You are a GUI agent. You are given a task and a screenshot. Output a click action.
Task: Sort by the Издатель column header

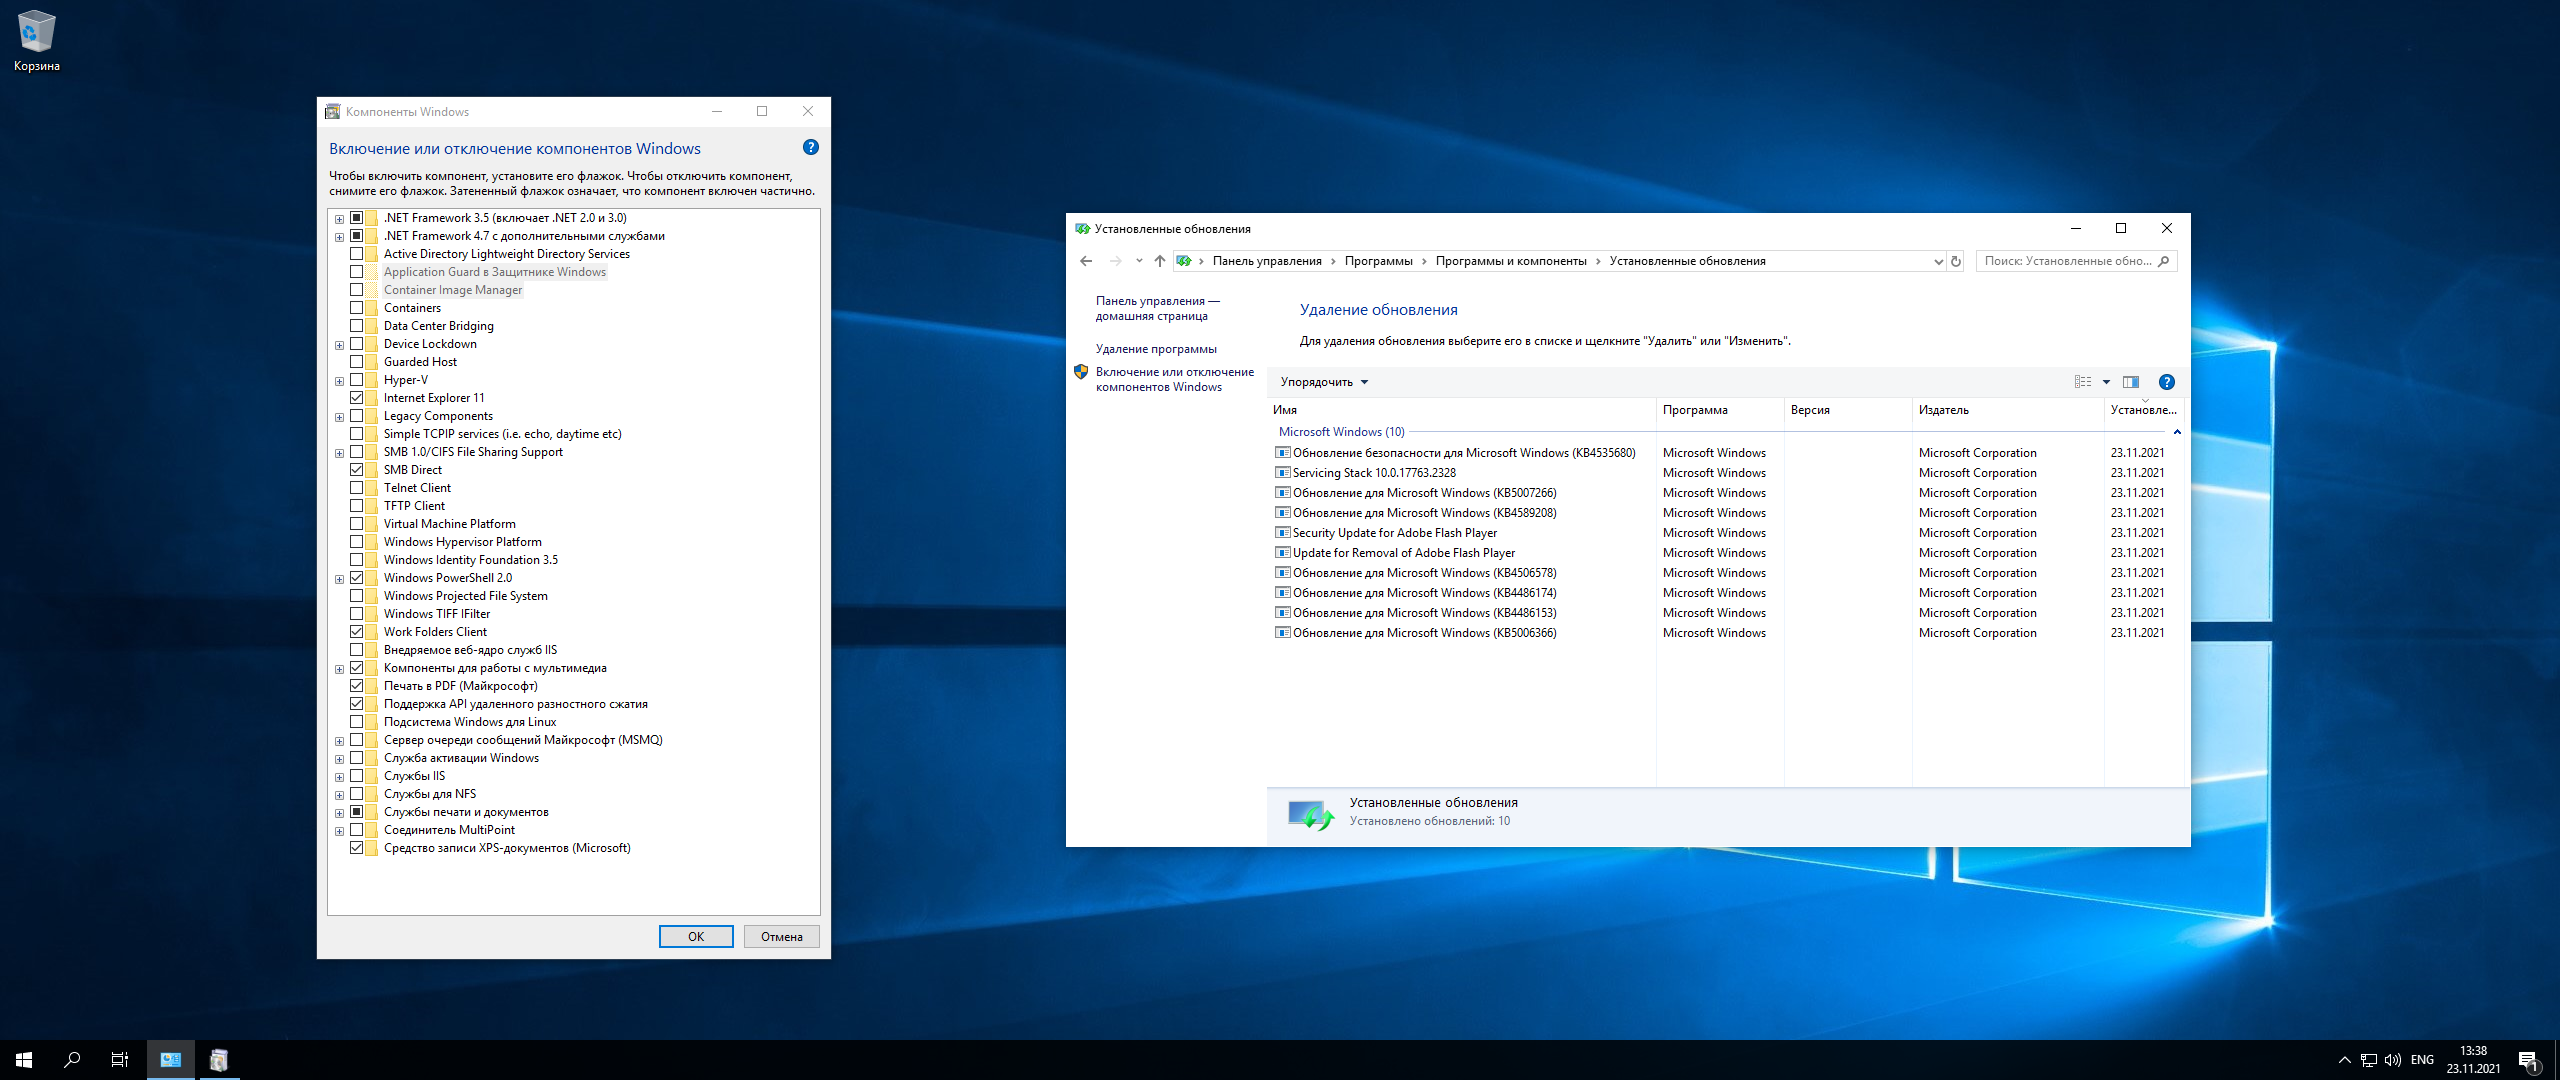(2008, 410)
